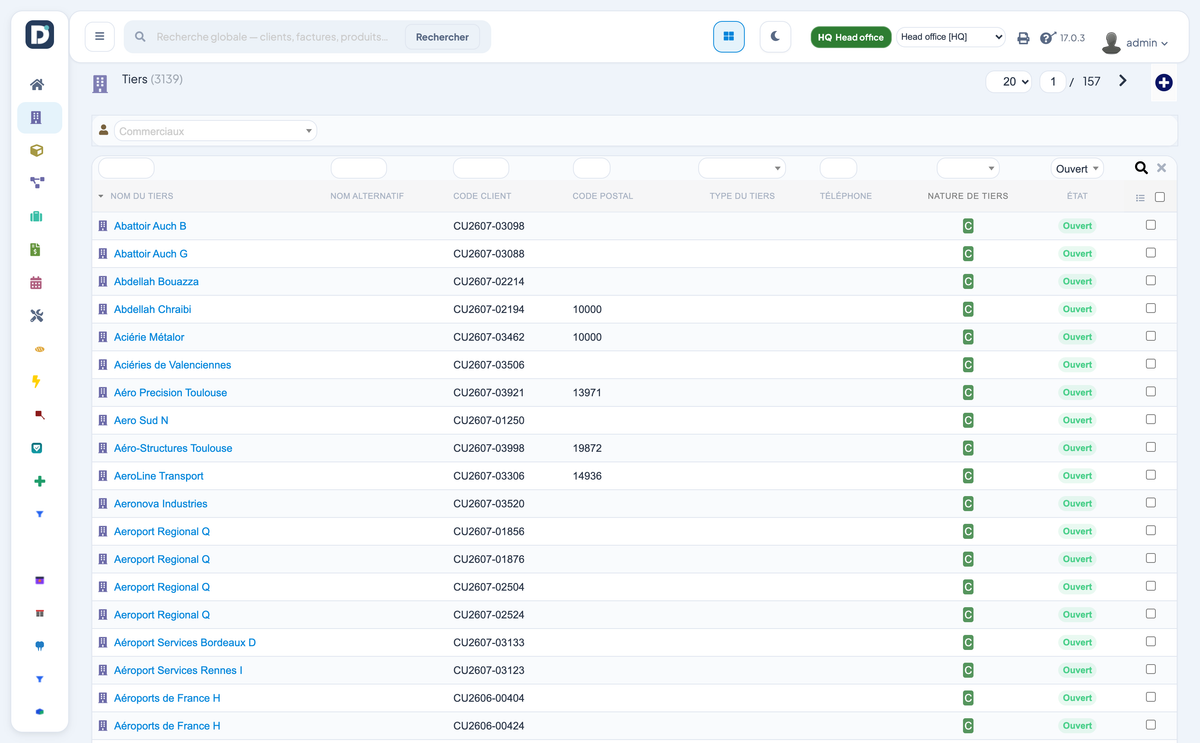The width and height of the screenshot is (1200, 743).
Task: Open the Tools wrench sidebar icon
Action: click(x=37, y=316)
